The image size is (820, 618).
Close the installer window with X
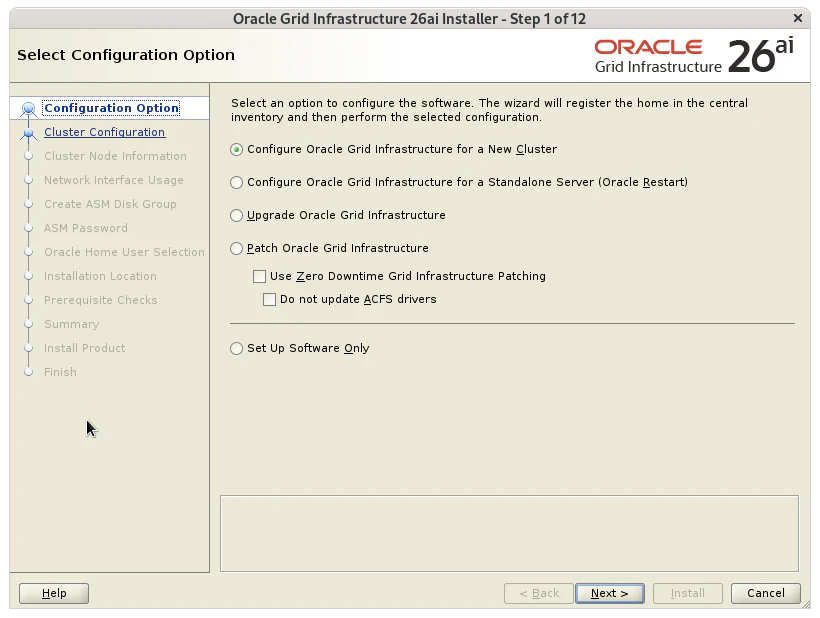click(798, 18)
